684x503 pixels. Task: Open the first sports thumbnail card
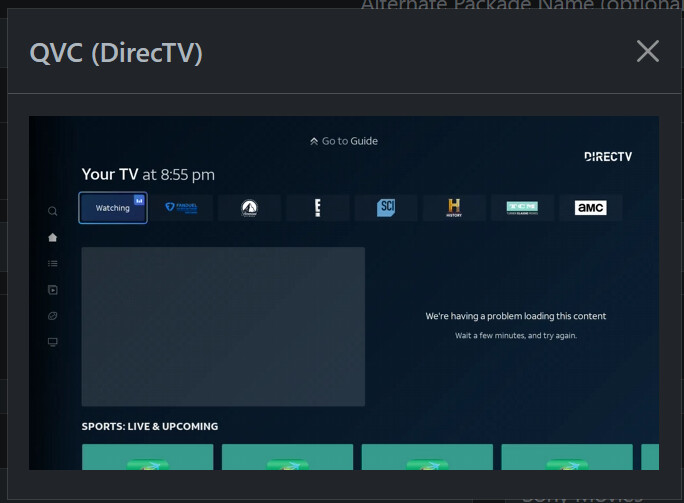[147, 457]
